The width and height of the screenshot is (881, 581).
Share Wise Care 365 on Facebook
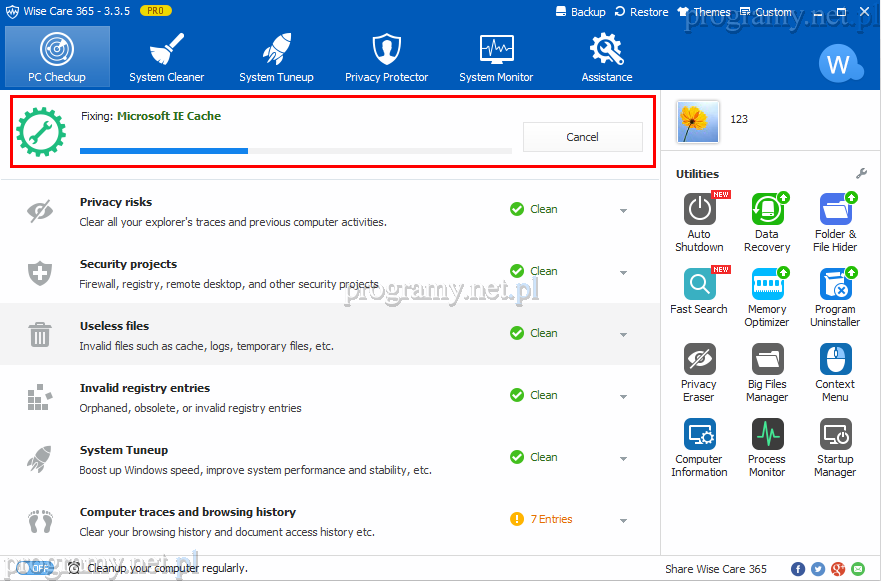(x=798, y=569)
